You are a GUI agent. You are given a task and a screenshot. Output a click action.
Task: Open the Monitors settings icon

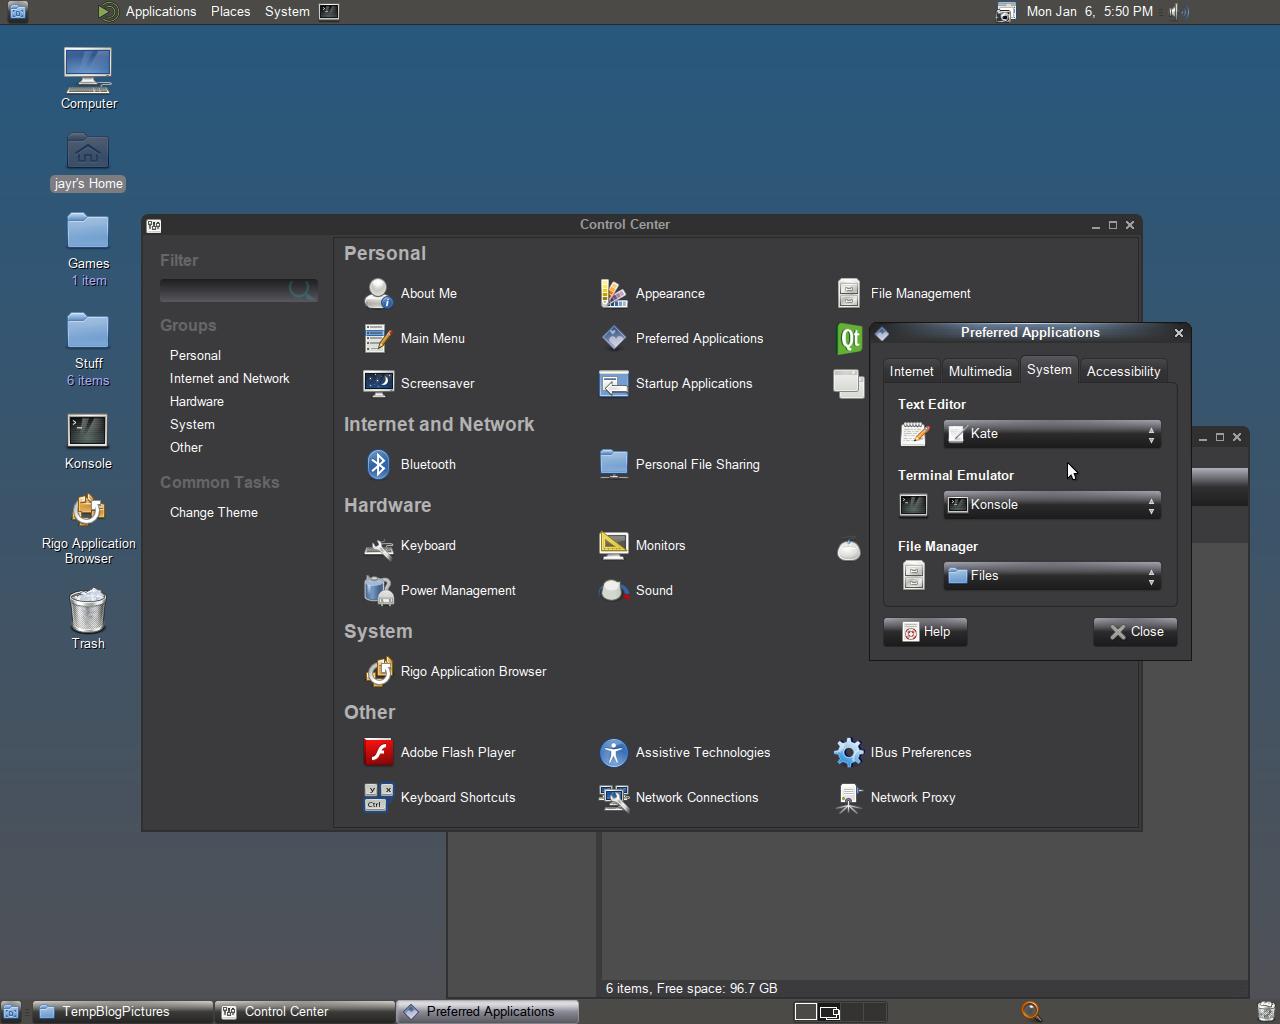[x=613, y=545]
